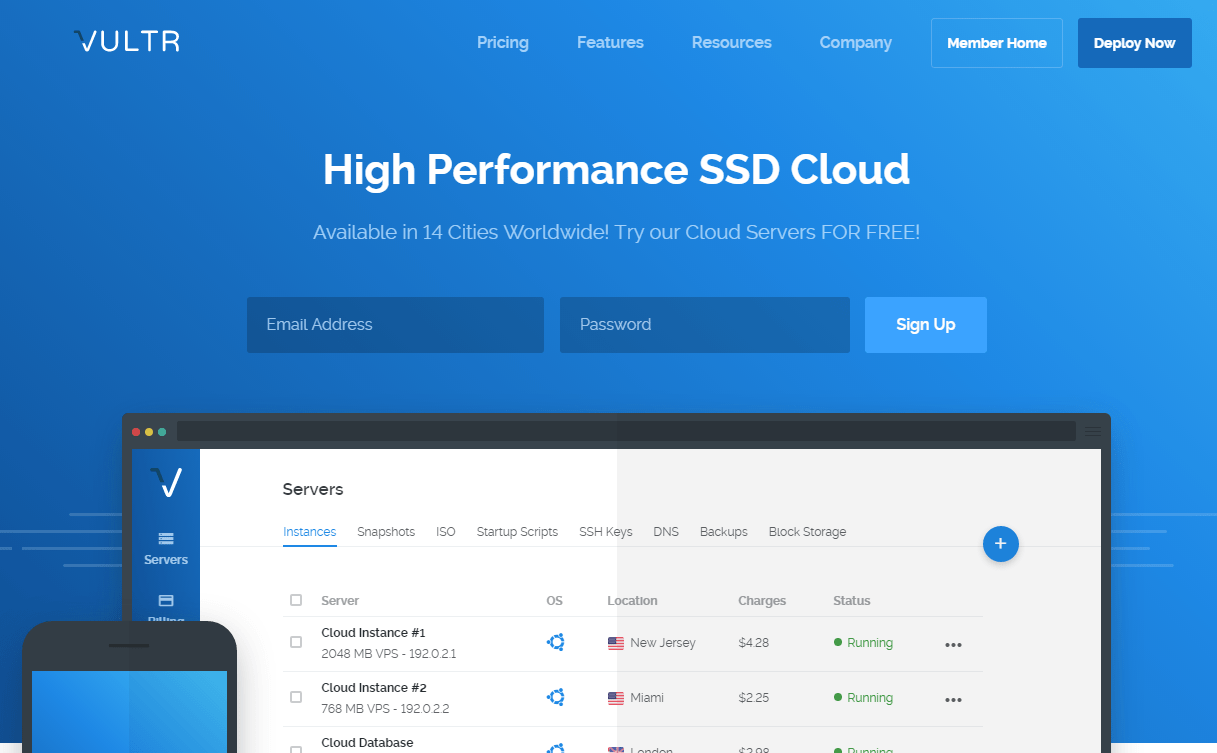Click the Miami location text
This screenshot has height=753, width=1217.
(647, 698)
